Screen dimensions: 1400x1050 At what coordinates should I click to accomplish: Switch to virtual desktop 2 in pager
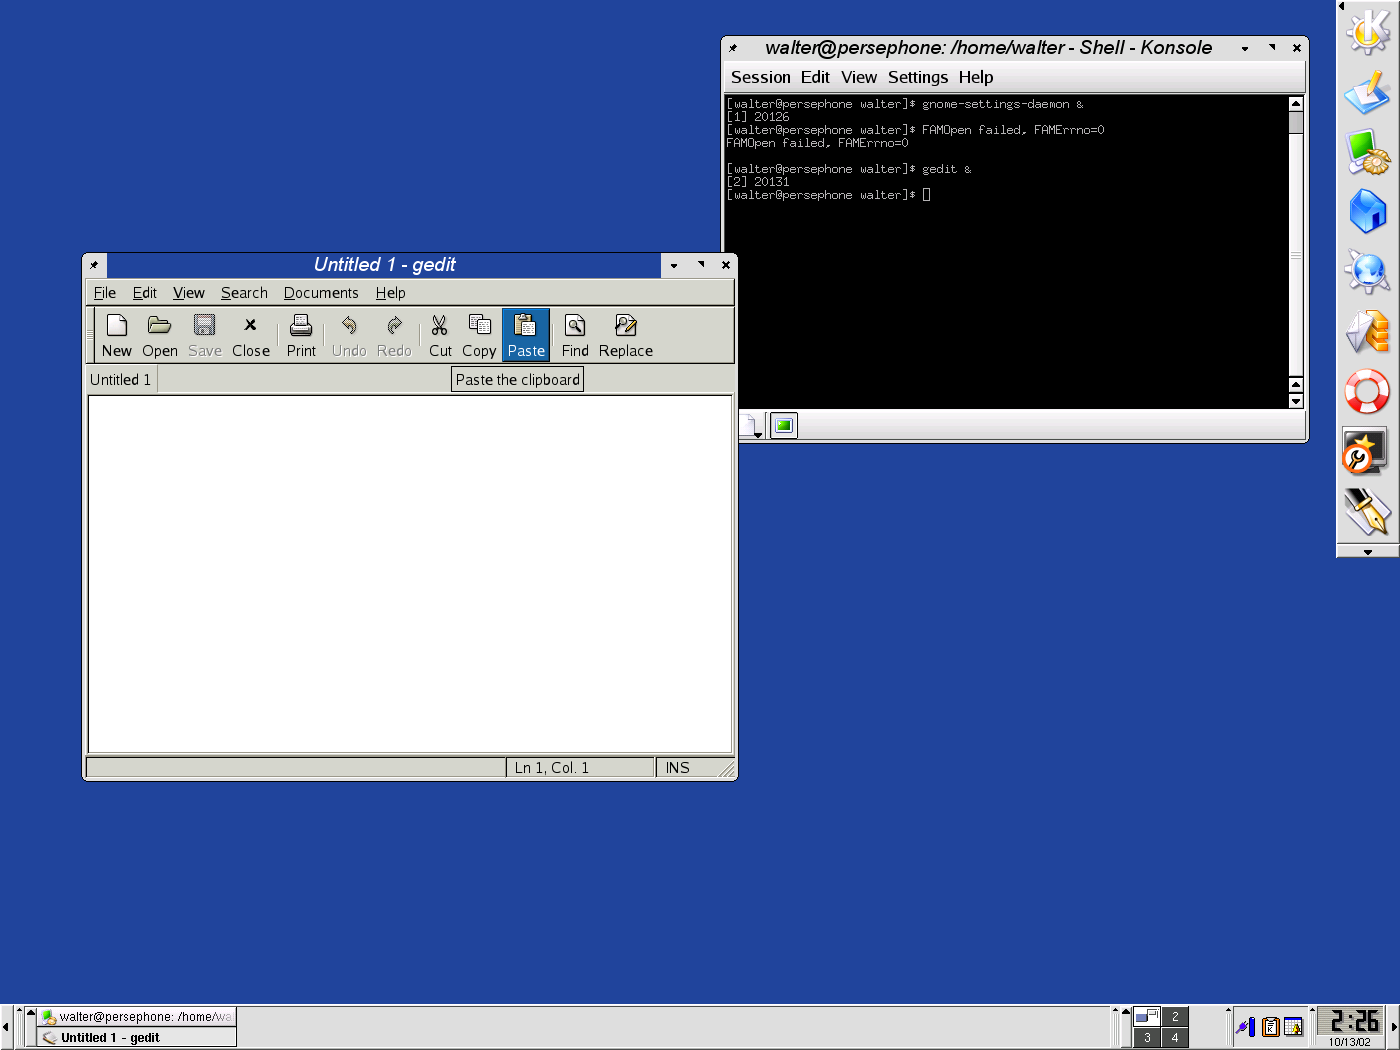coord(1175,1017)
